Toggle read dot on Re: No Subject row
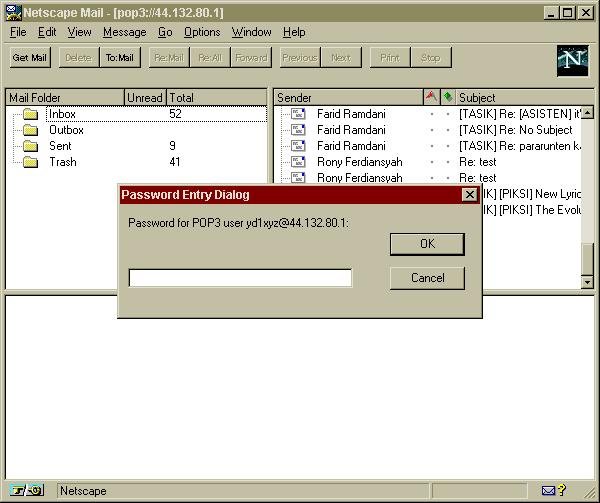The width and height of the screenshot is (600, 503). pos(448,130)
